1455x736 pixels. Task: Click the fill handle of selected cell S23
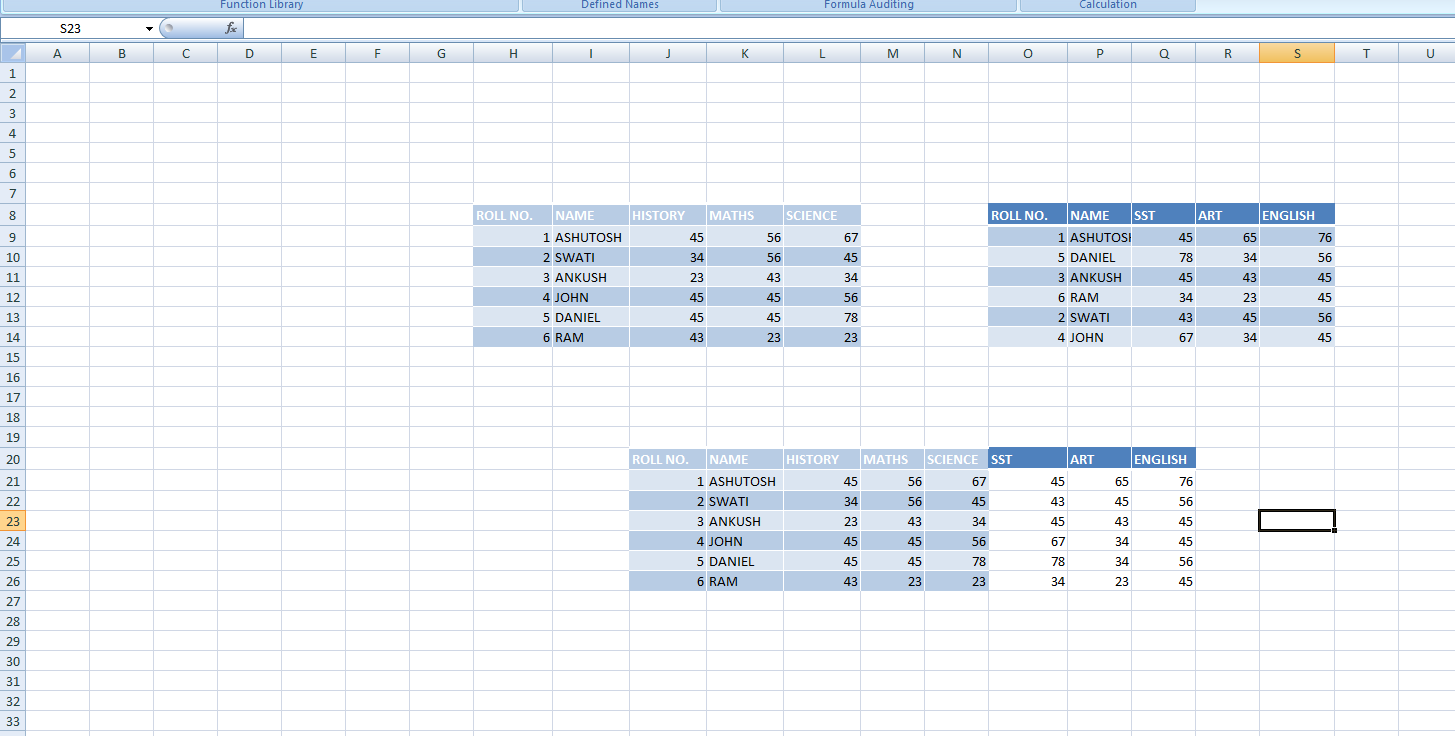point(1335,531)
